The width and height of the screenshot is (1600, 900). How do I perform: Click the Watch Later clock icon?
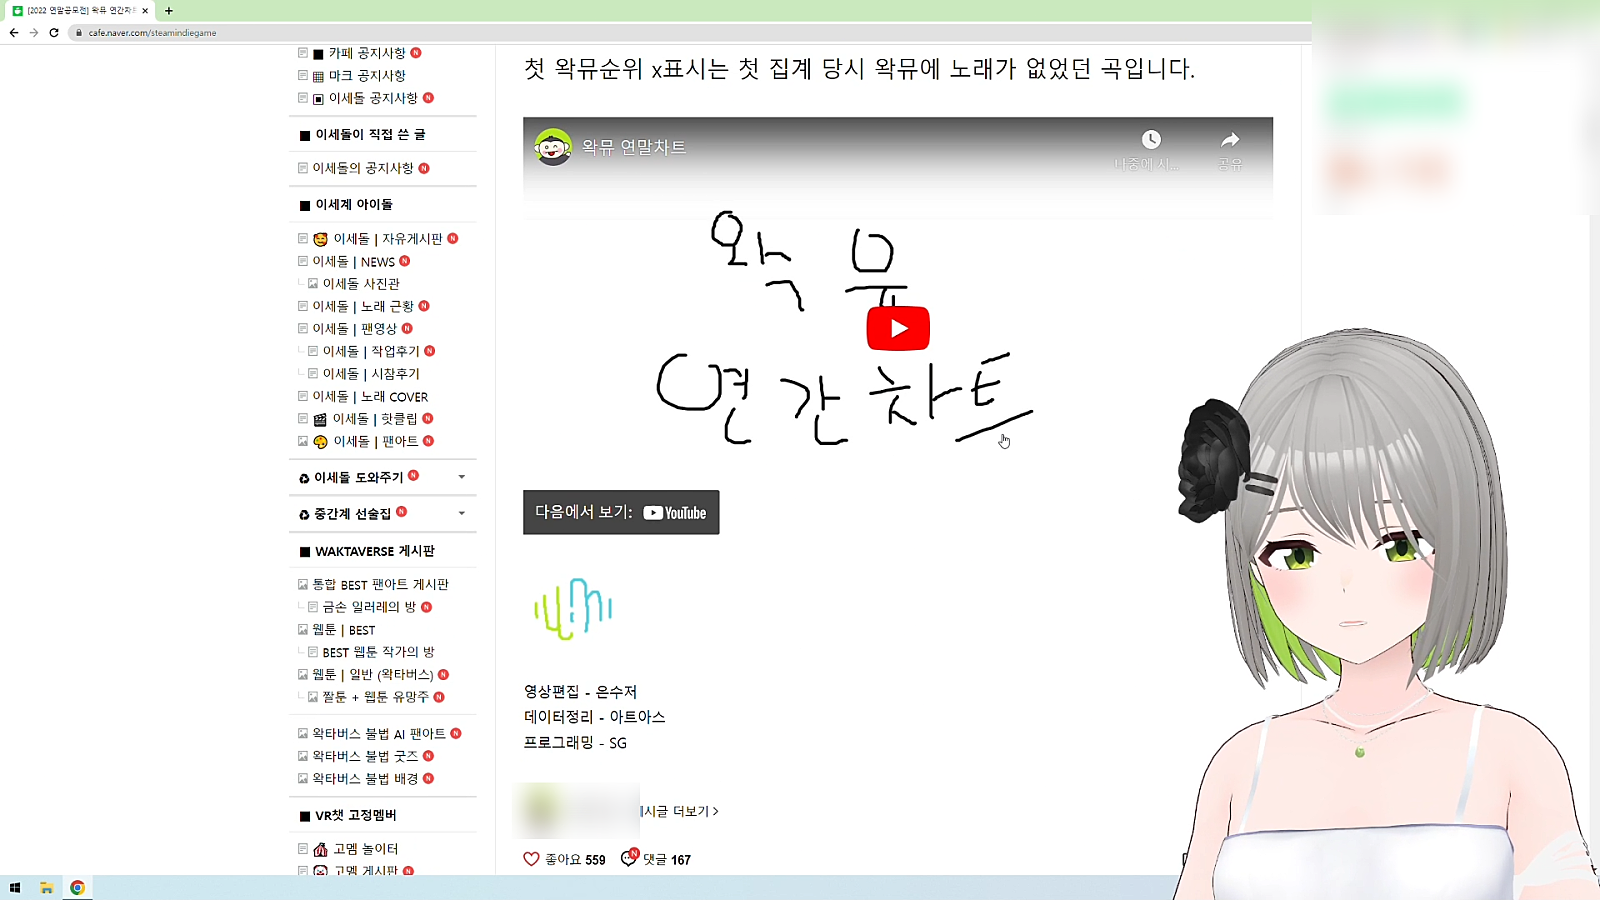(1151, 139)
